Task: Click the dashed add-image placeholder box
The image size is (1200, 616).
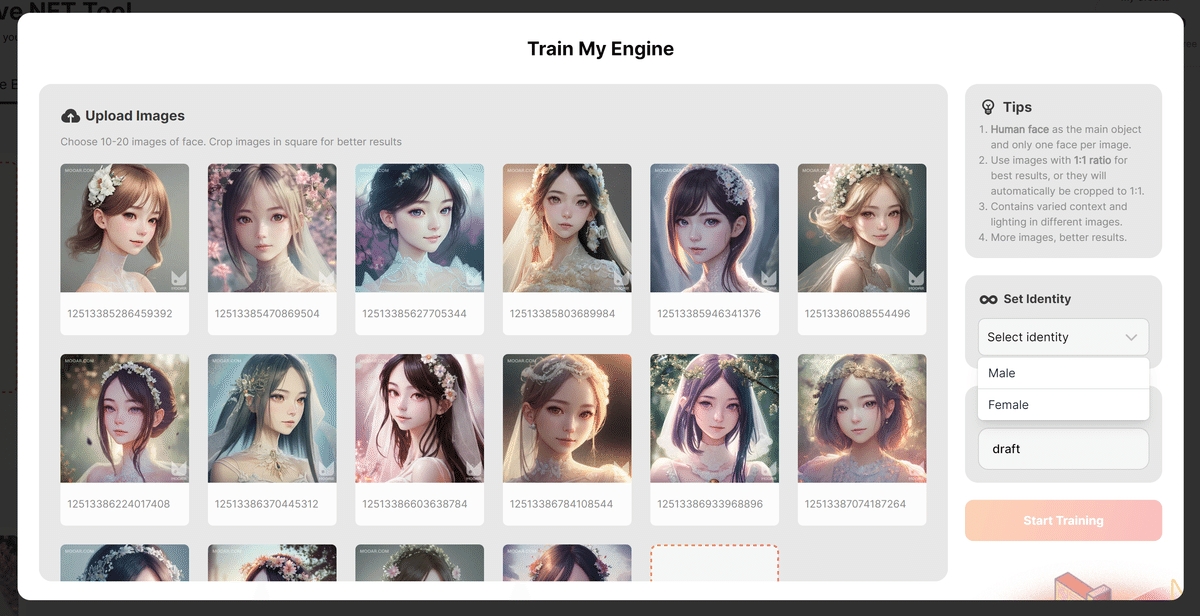Action: click(714, 562)
